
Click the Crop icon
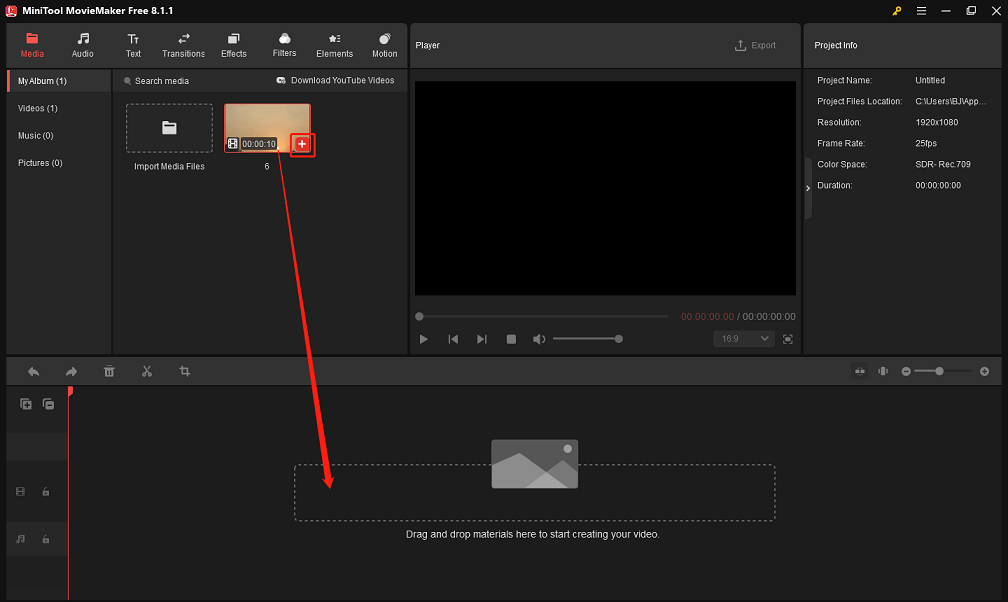coord(184,371)
